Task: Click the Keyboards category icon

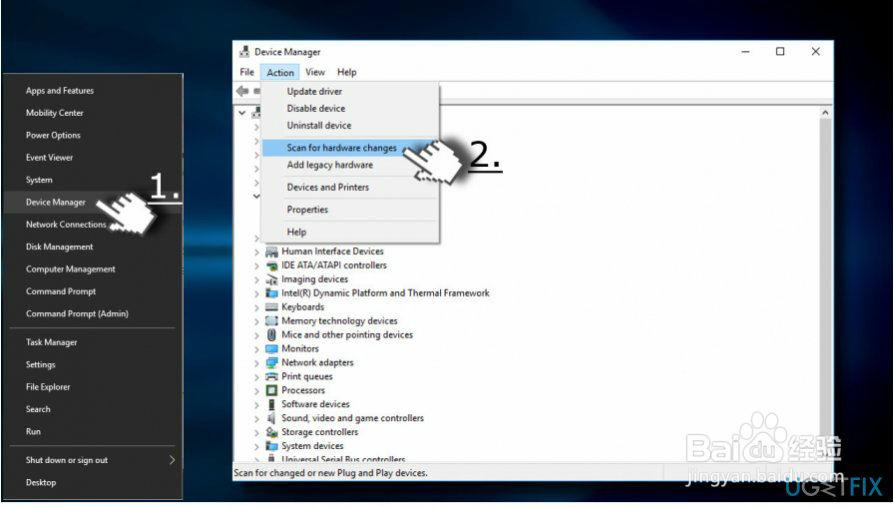Action: pos(272,307)
